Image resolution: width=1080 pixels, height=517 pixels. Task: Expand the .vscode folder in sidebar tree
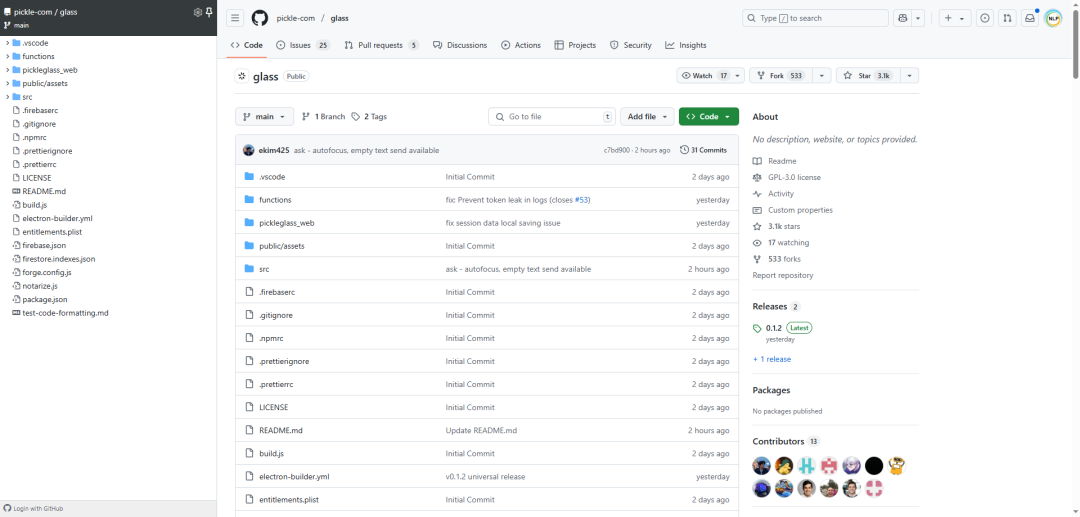pyautogui.click(x=8, y=43)
